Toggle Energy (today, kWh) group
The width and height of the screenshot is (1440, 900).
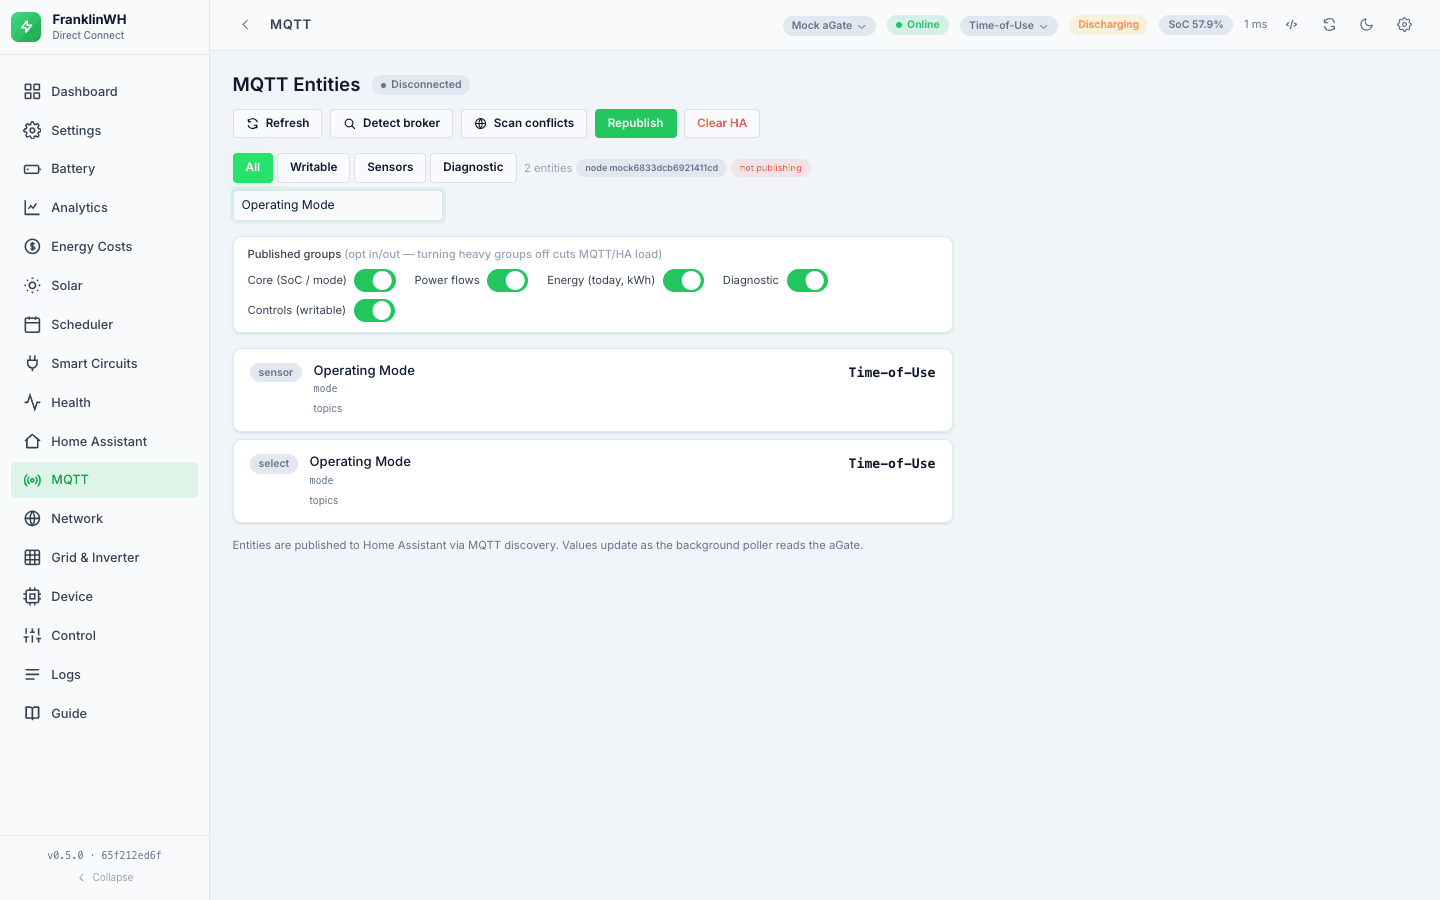[683, 281]
